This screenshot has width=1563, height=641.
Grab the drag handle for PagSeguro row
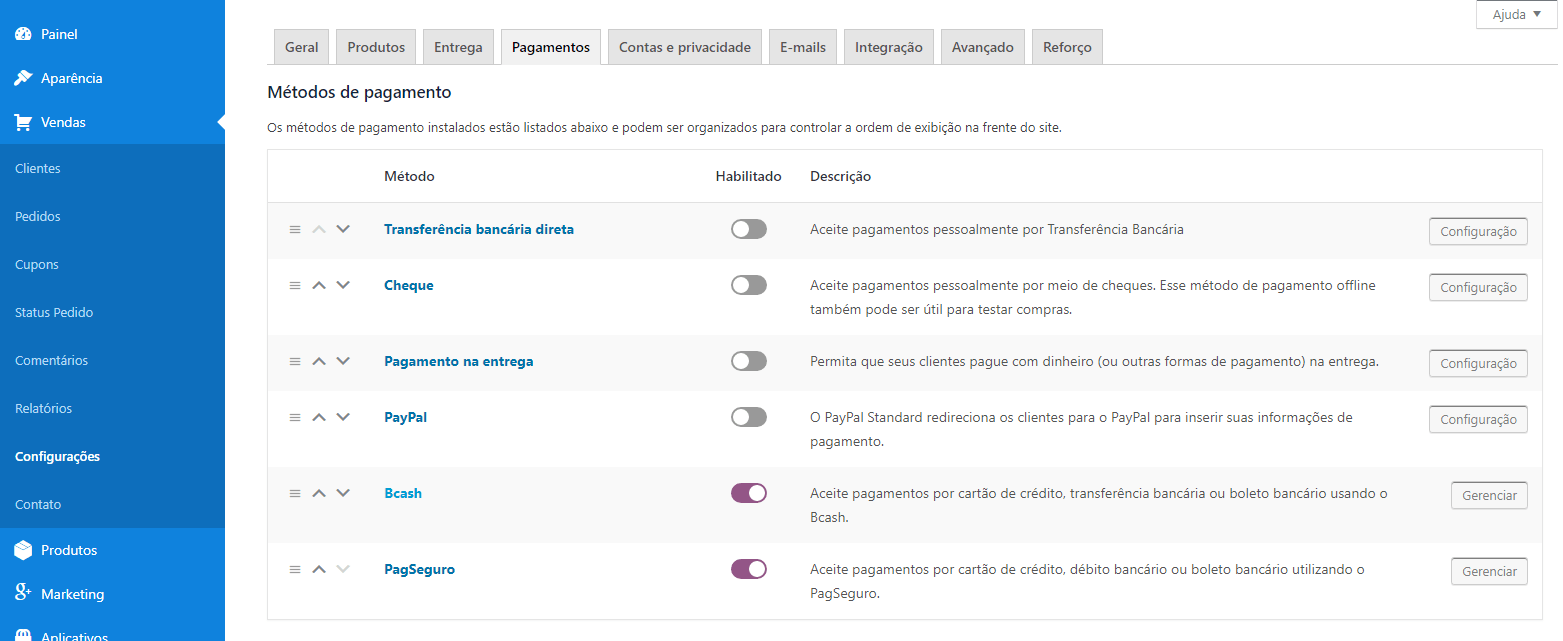pyautogui.click(x=295, y=569)
